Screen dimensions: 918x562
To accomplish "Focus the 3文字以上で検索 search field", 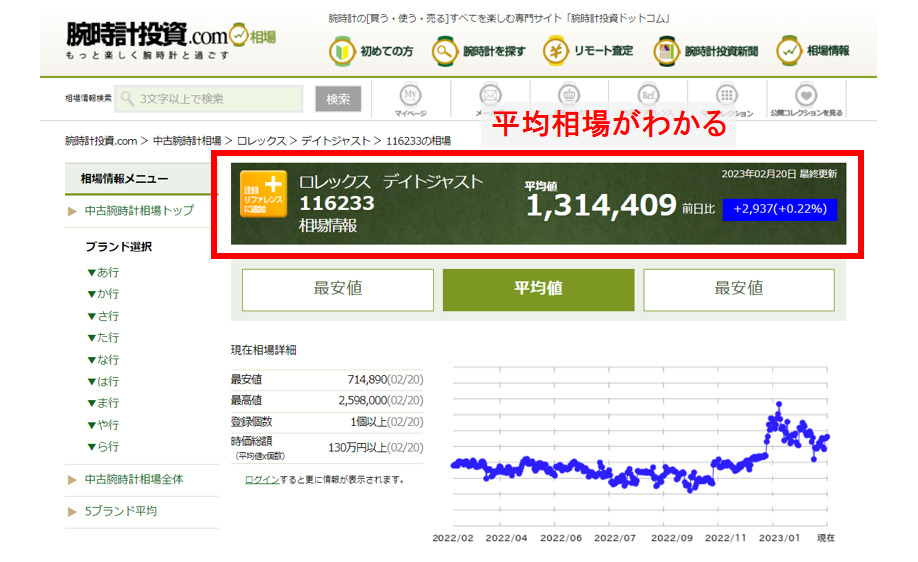I will click(209, 98).
